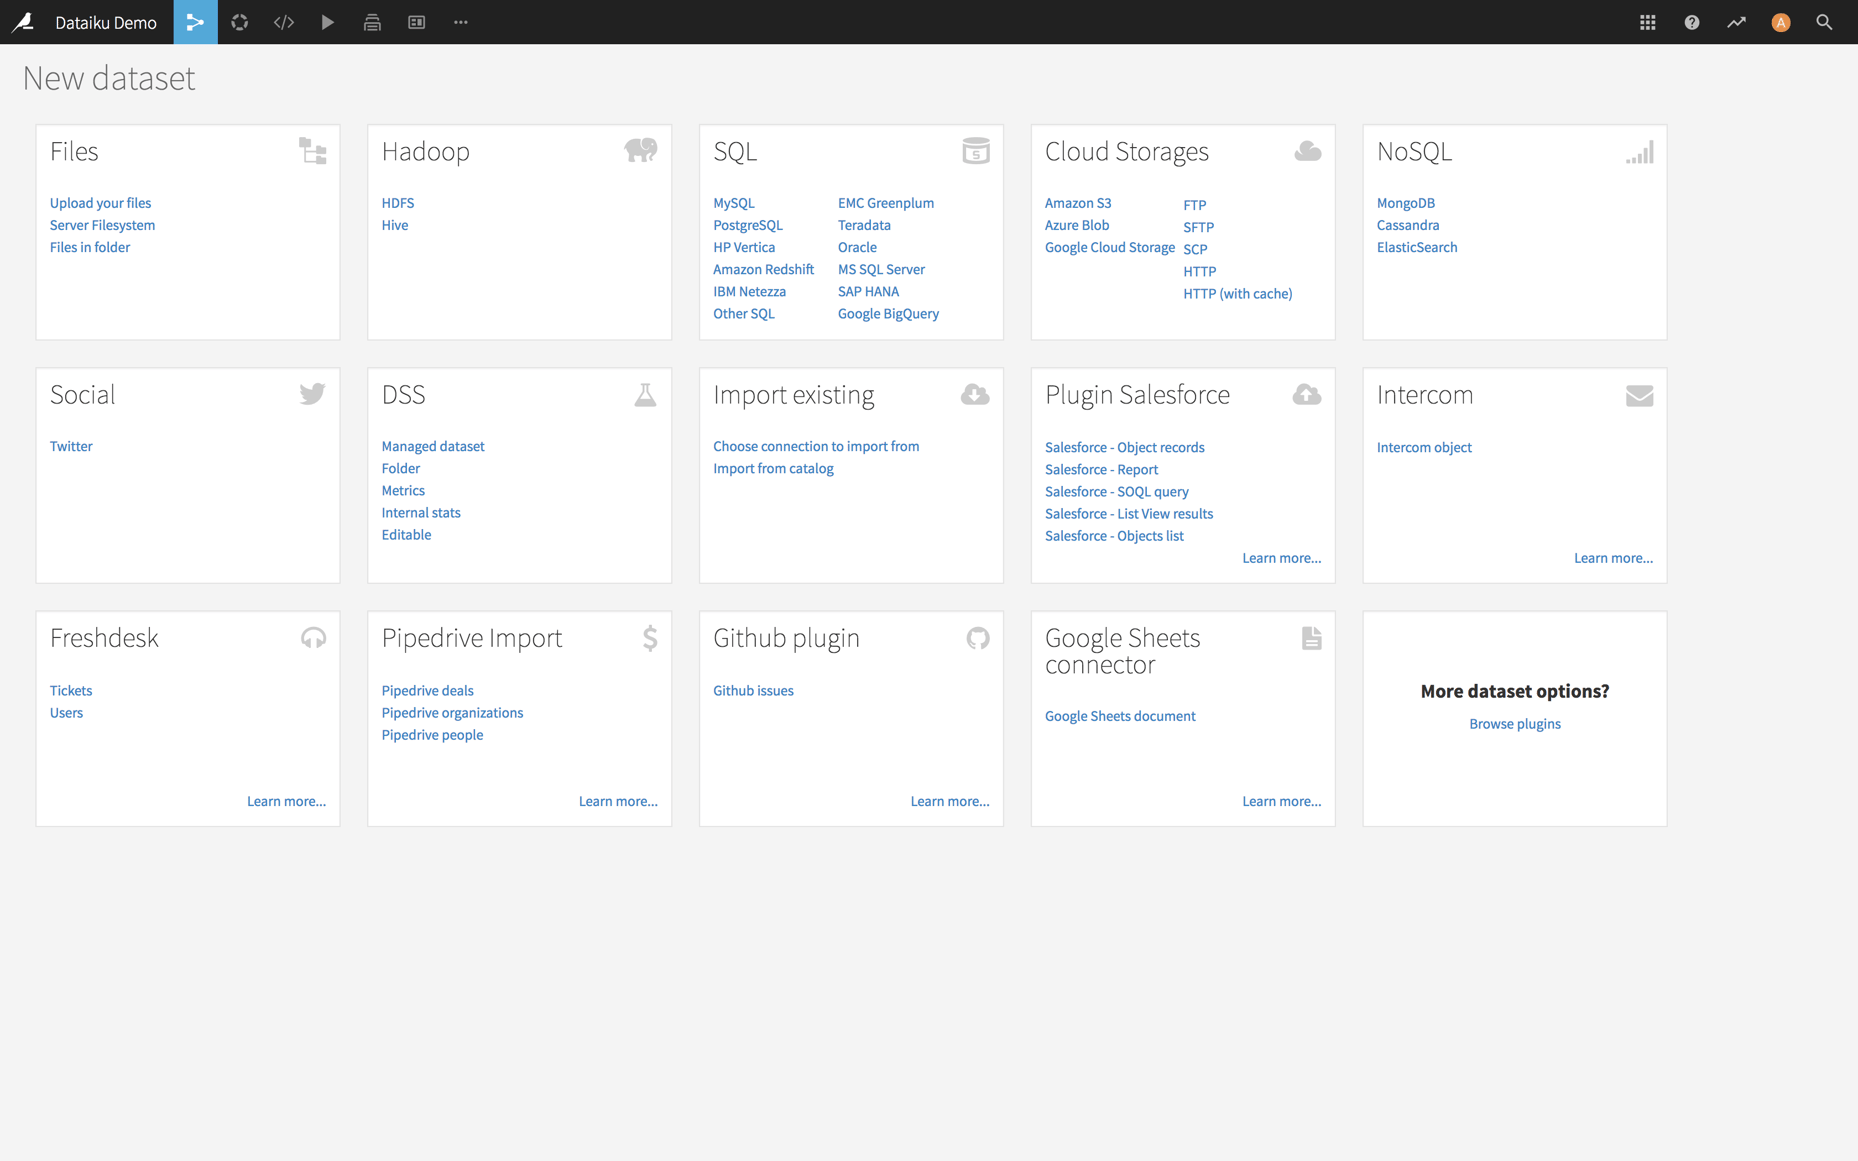Open search from the top bar
This screenshot has height=1161, width=1858.
(x=1823, y=22)
